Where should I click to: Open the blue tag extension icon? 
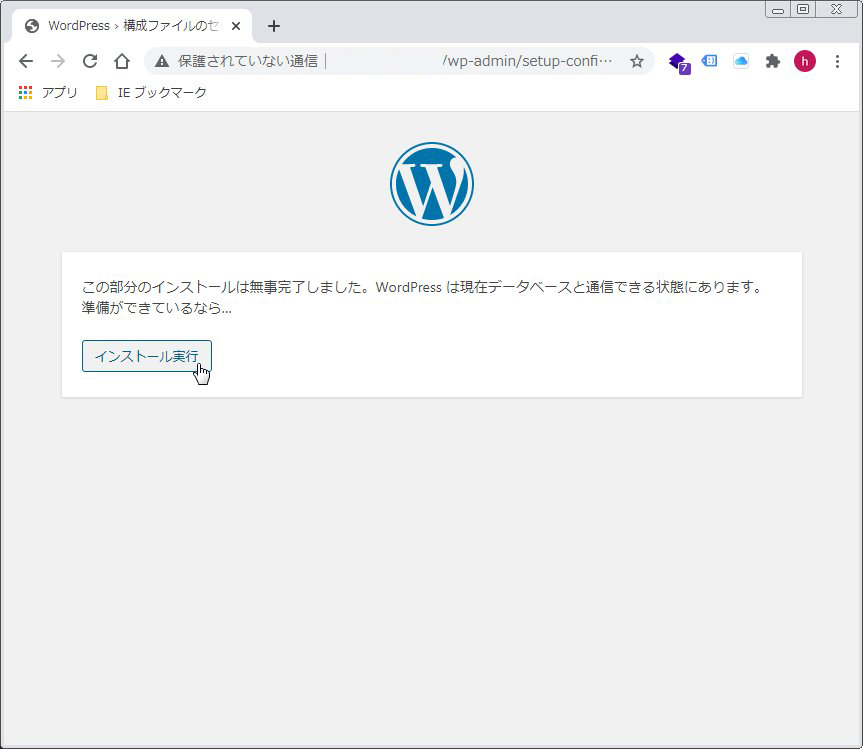pos(709,61)
